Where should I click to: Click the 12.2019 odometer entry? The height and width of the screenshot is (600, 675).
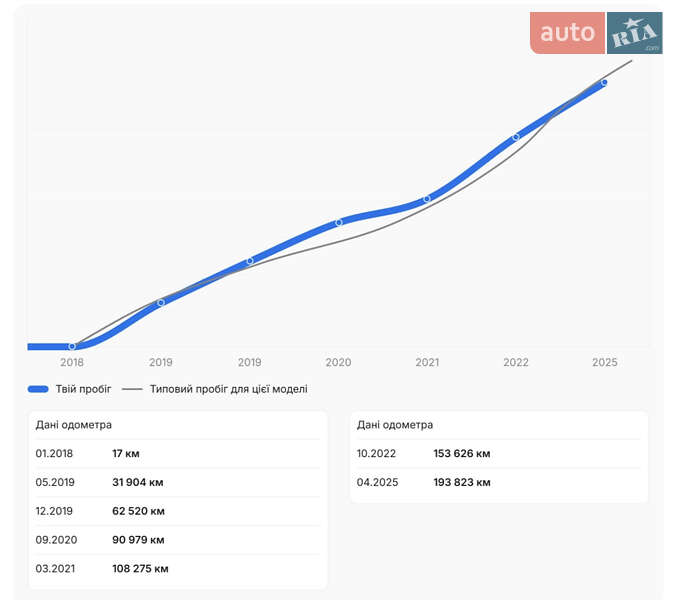[x=177, y=511]
